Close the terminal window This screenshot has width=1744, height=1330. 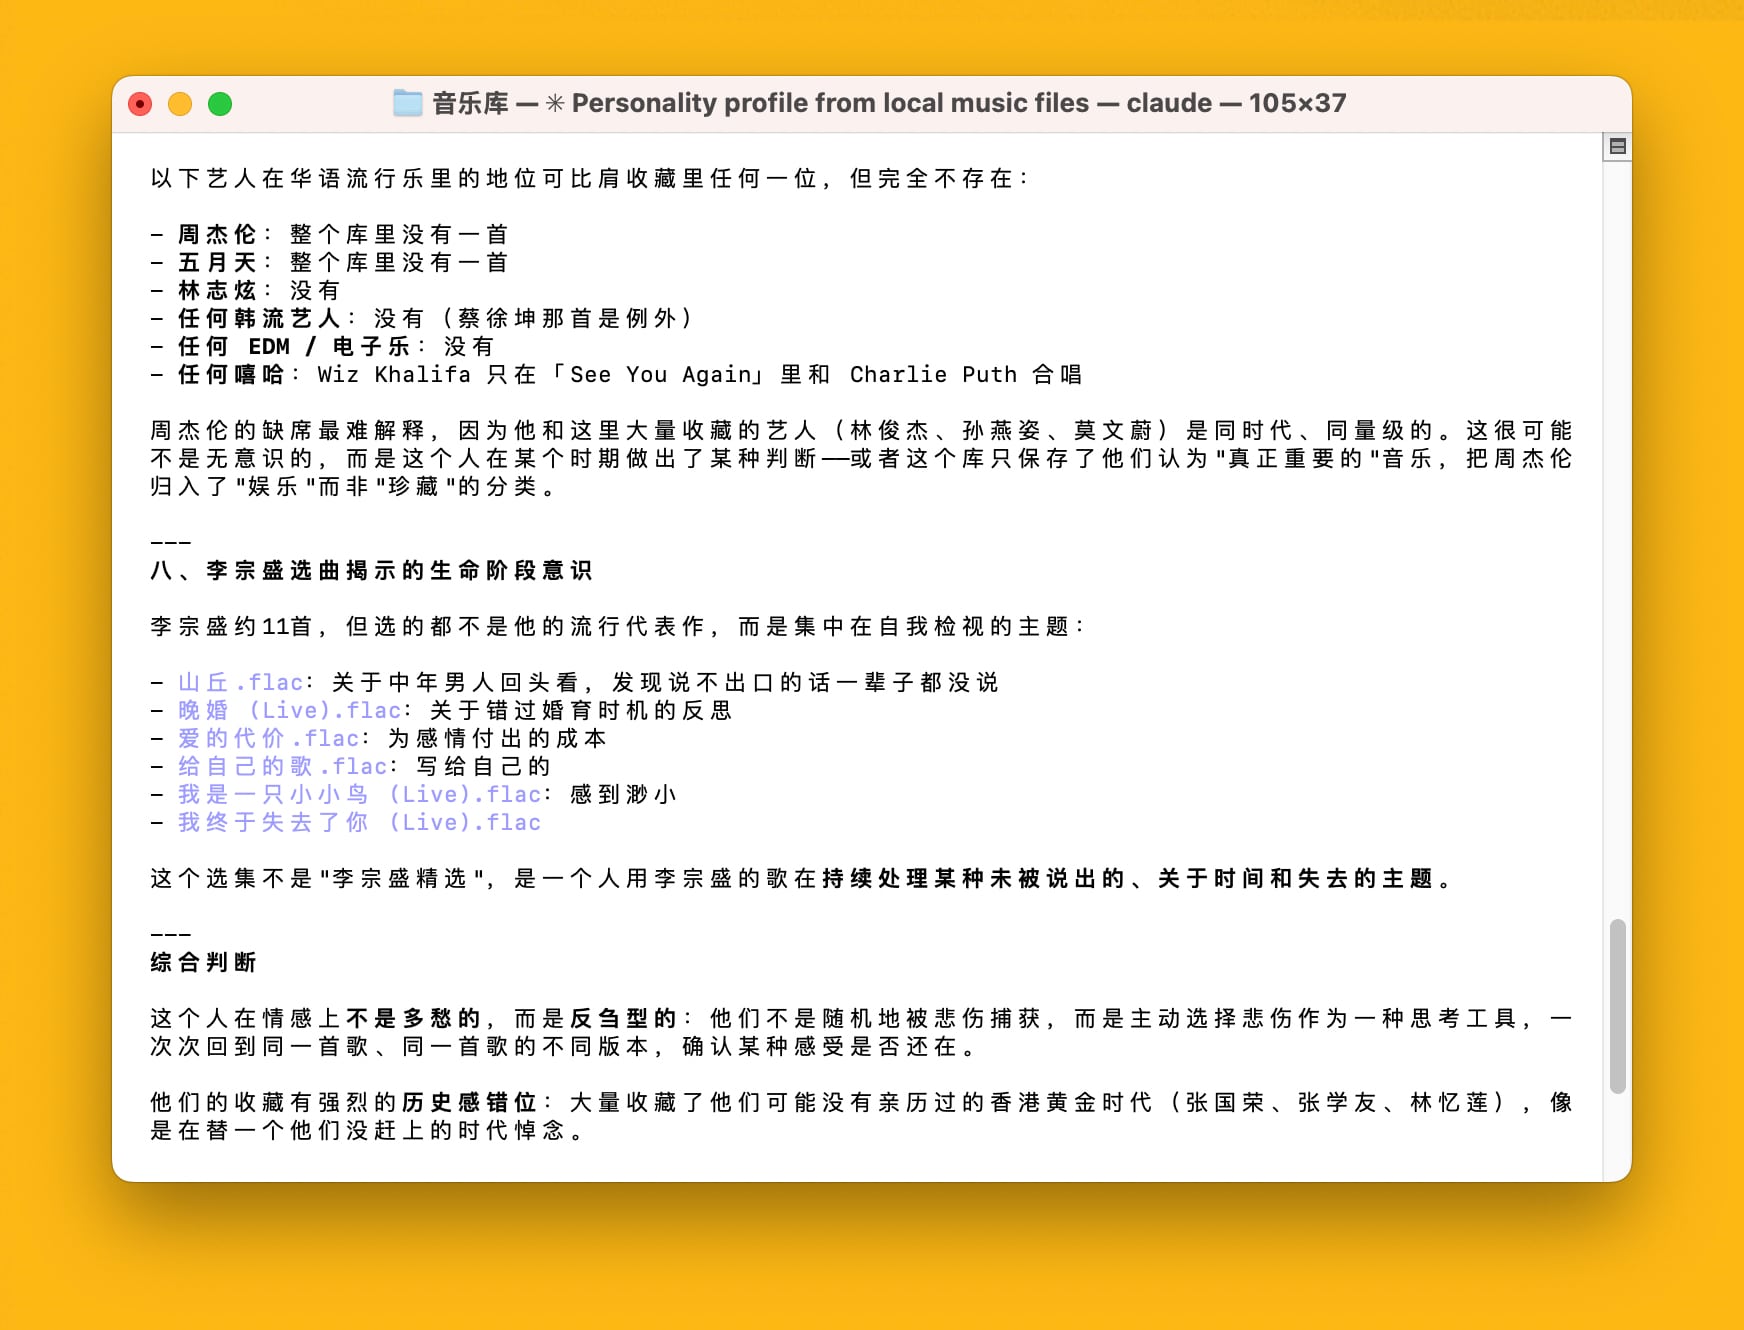pyautogui.click(x=140, y=104)
